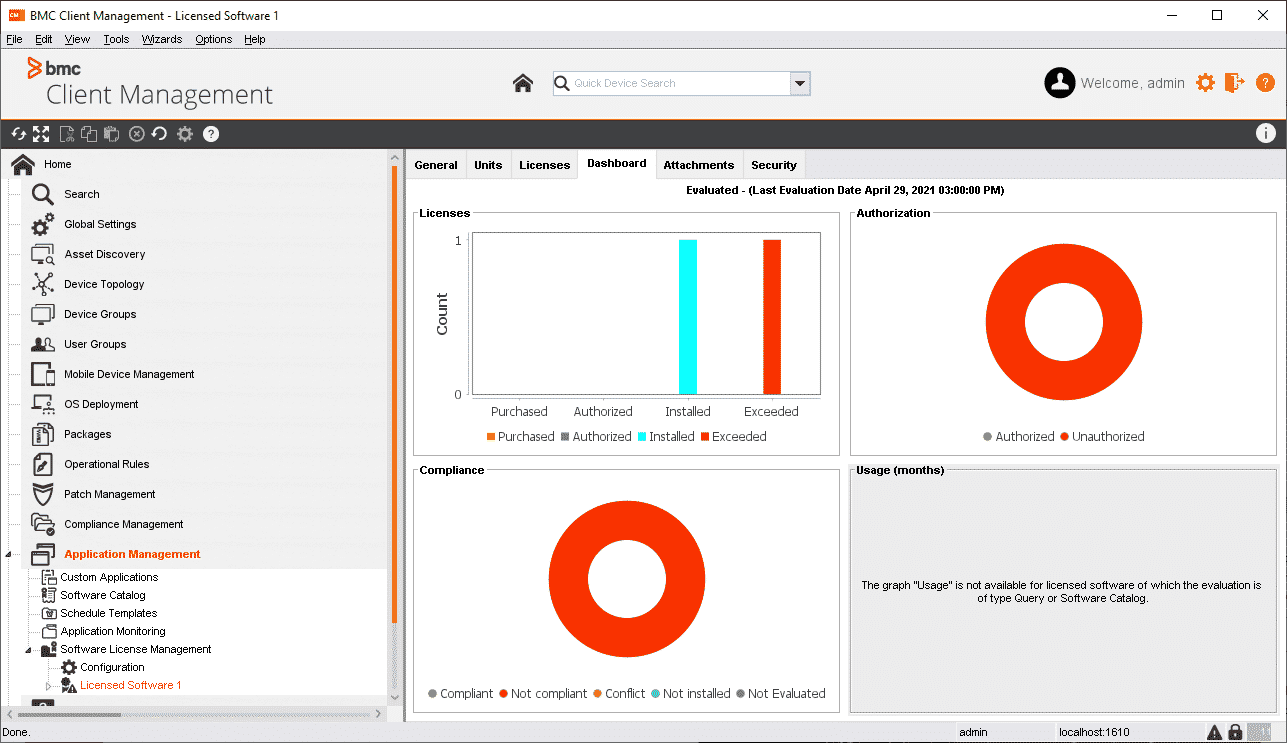Image resolution: width=1287 pixels, height=743 pixels.
Task: Click sidebar vertical scrollbar down arrow
Action: pyautogui.click(x=394, y=698)
